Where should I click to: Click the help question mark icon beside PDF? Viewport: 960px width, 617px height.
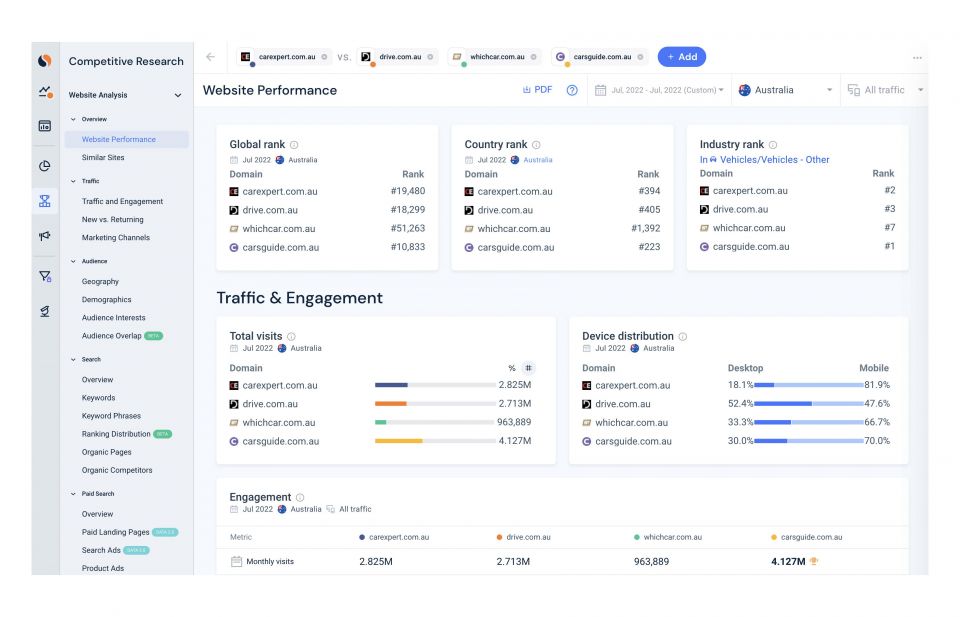click(572, 90)
